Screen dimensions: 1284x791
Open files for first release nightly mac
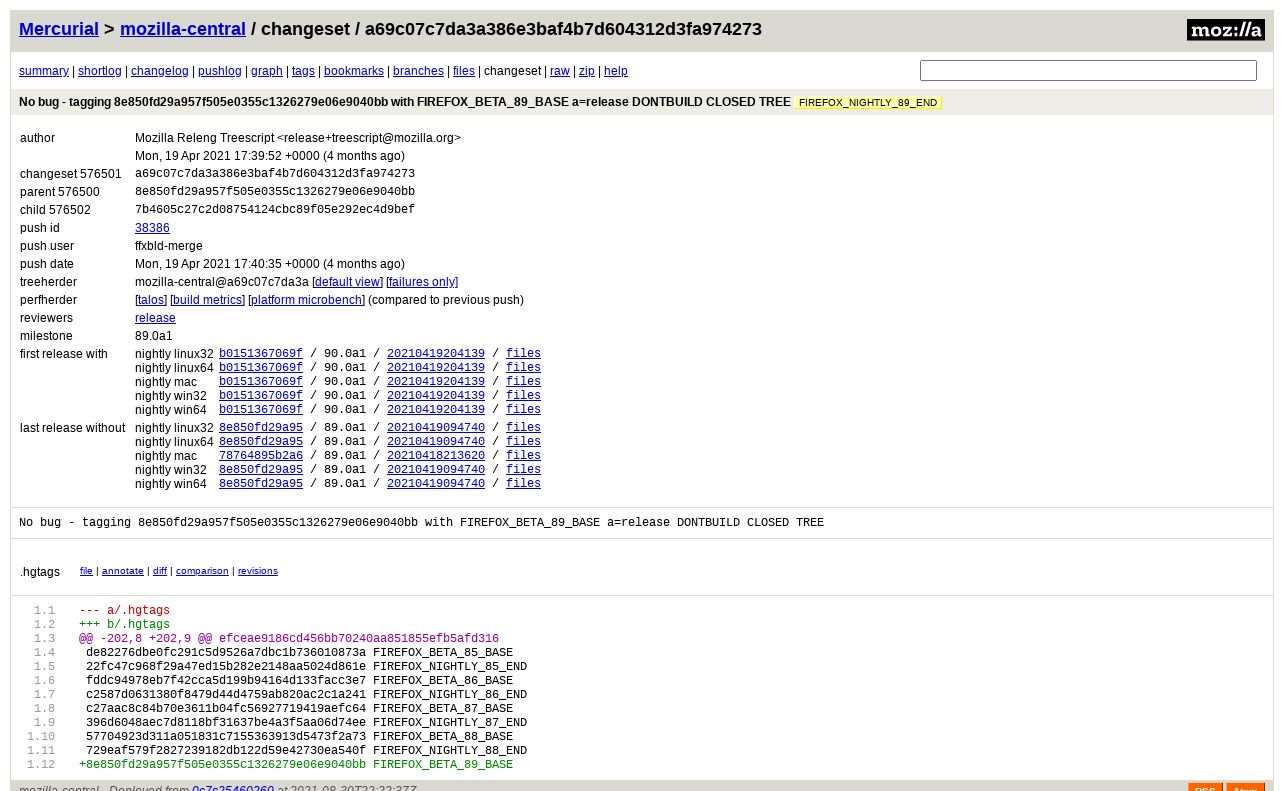pyautogui.click(x=523, y=382)
